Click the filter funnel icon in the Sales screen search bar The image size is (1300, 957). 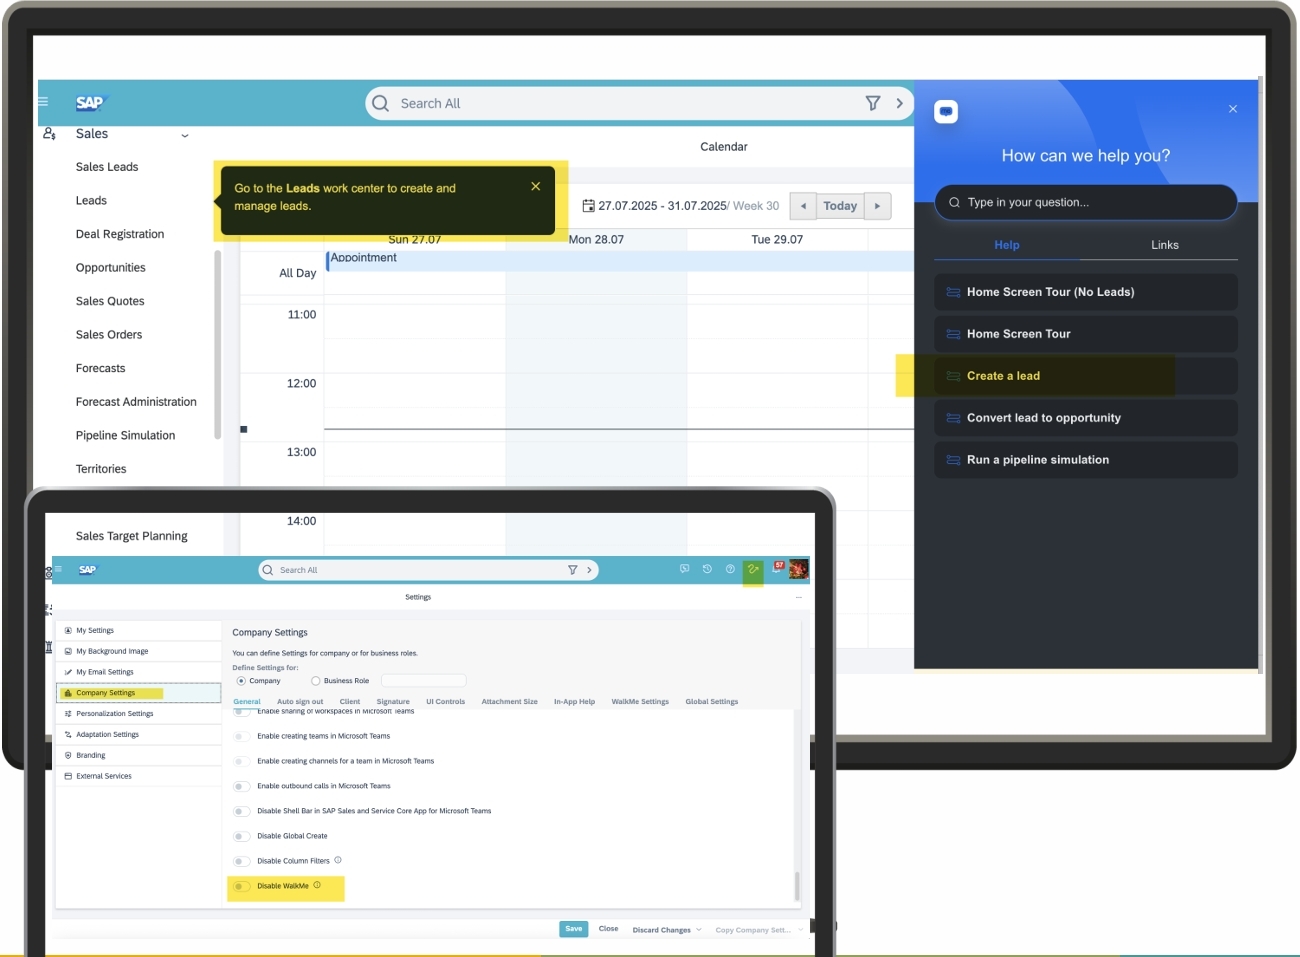(x=873, y=103)
